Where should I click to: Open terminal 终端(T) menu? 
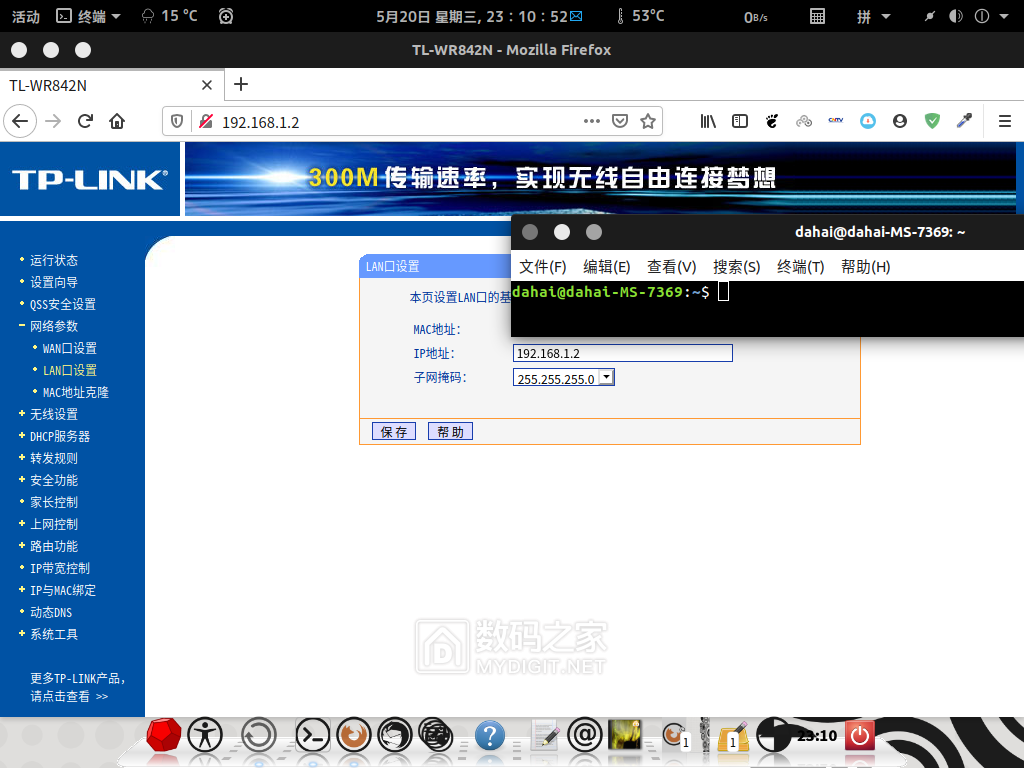(x=801, y=266)
